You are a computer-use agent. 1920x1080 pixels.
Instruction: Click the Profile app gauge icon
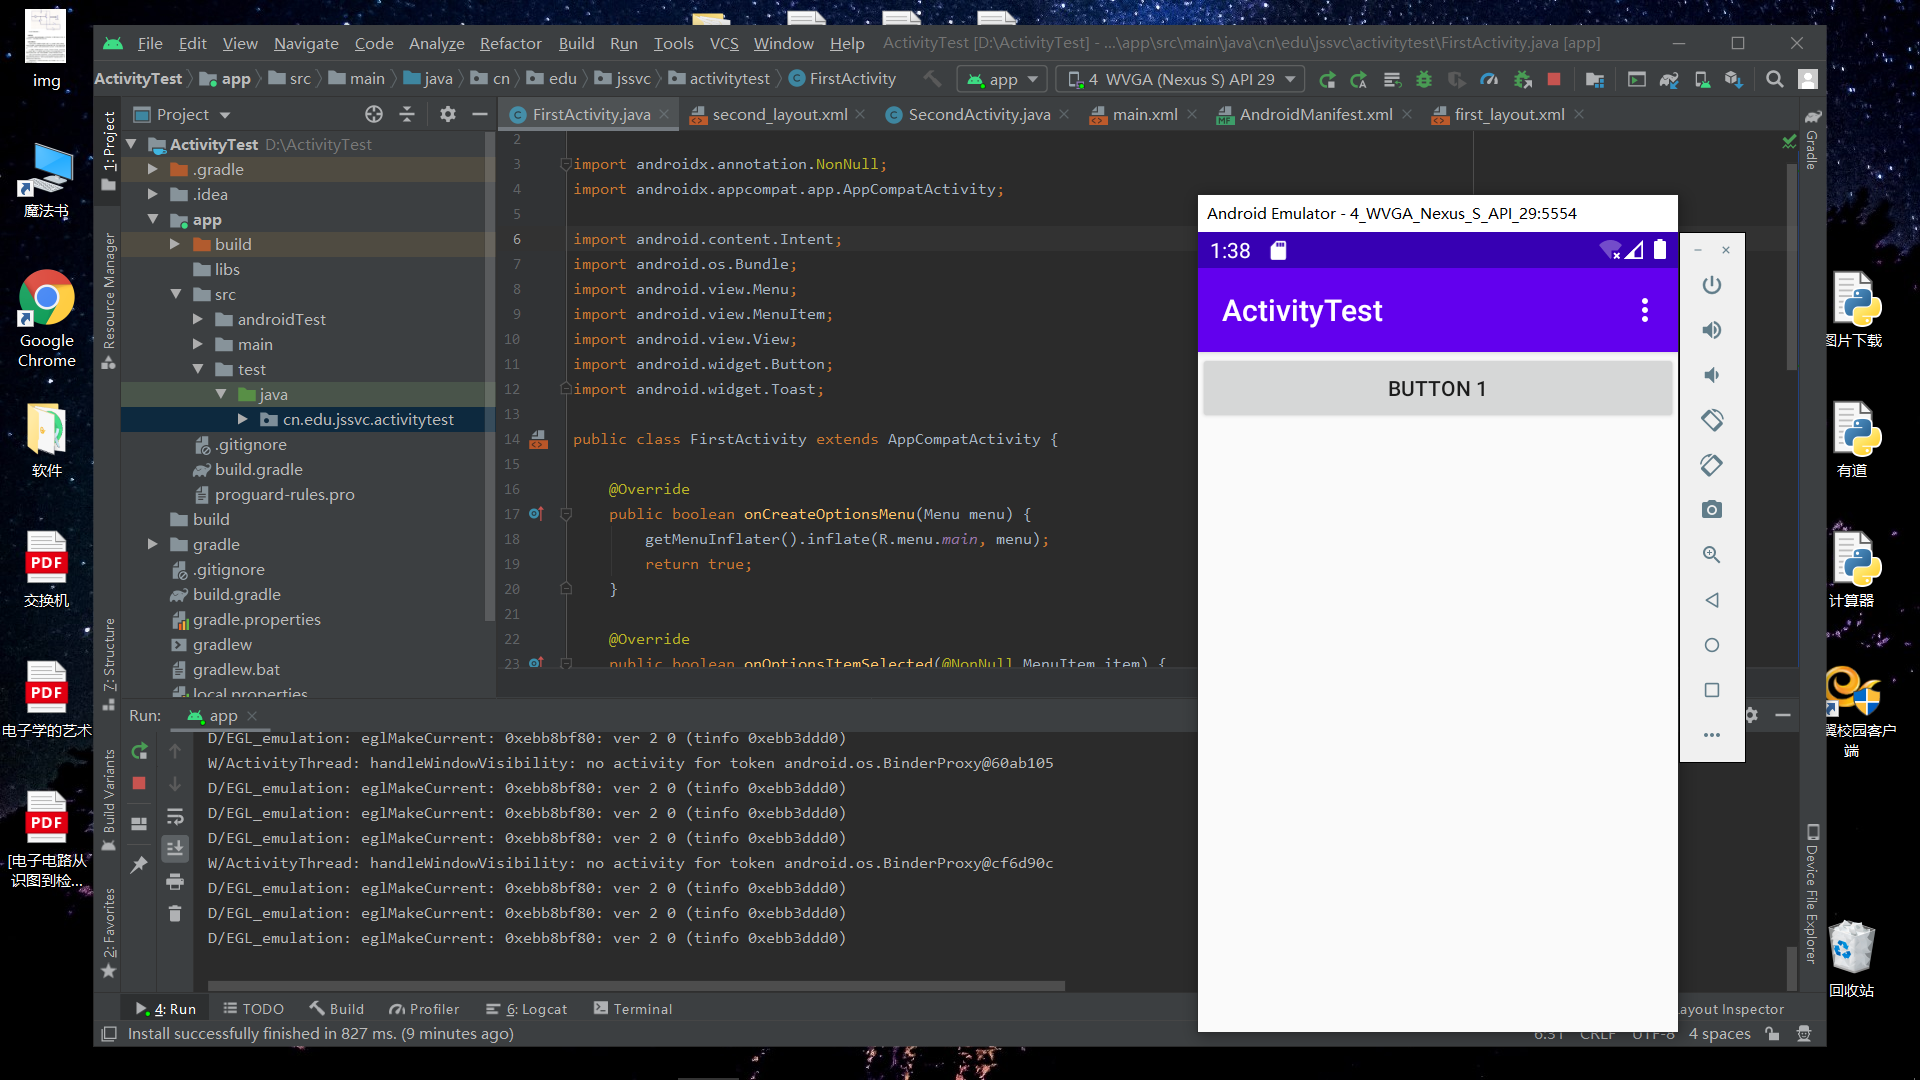coord(1489,79)
